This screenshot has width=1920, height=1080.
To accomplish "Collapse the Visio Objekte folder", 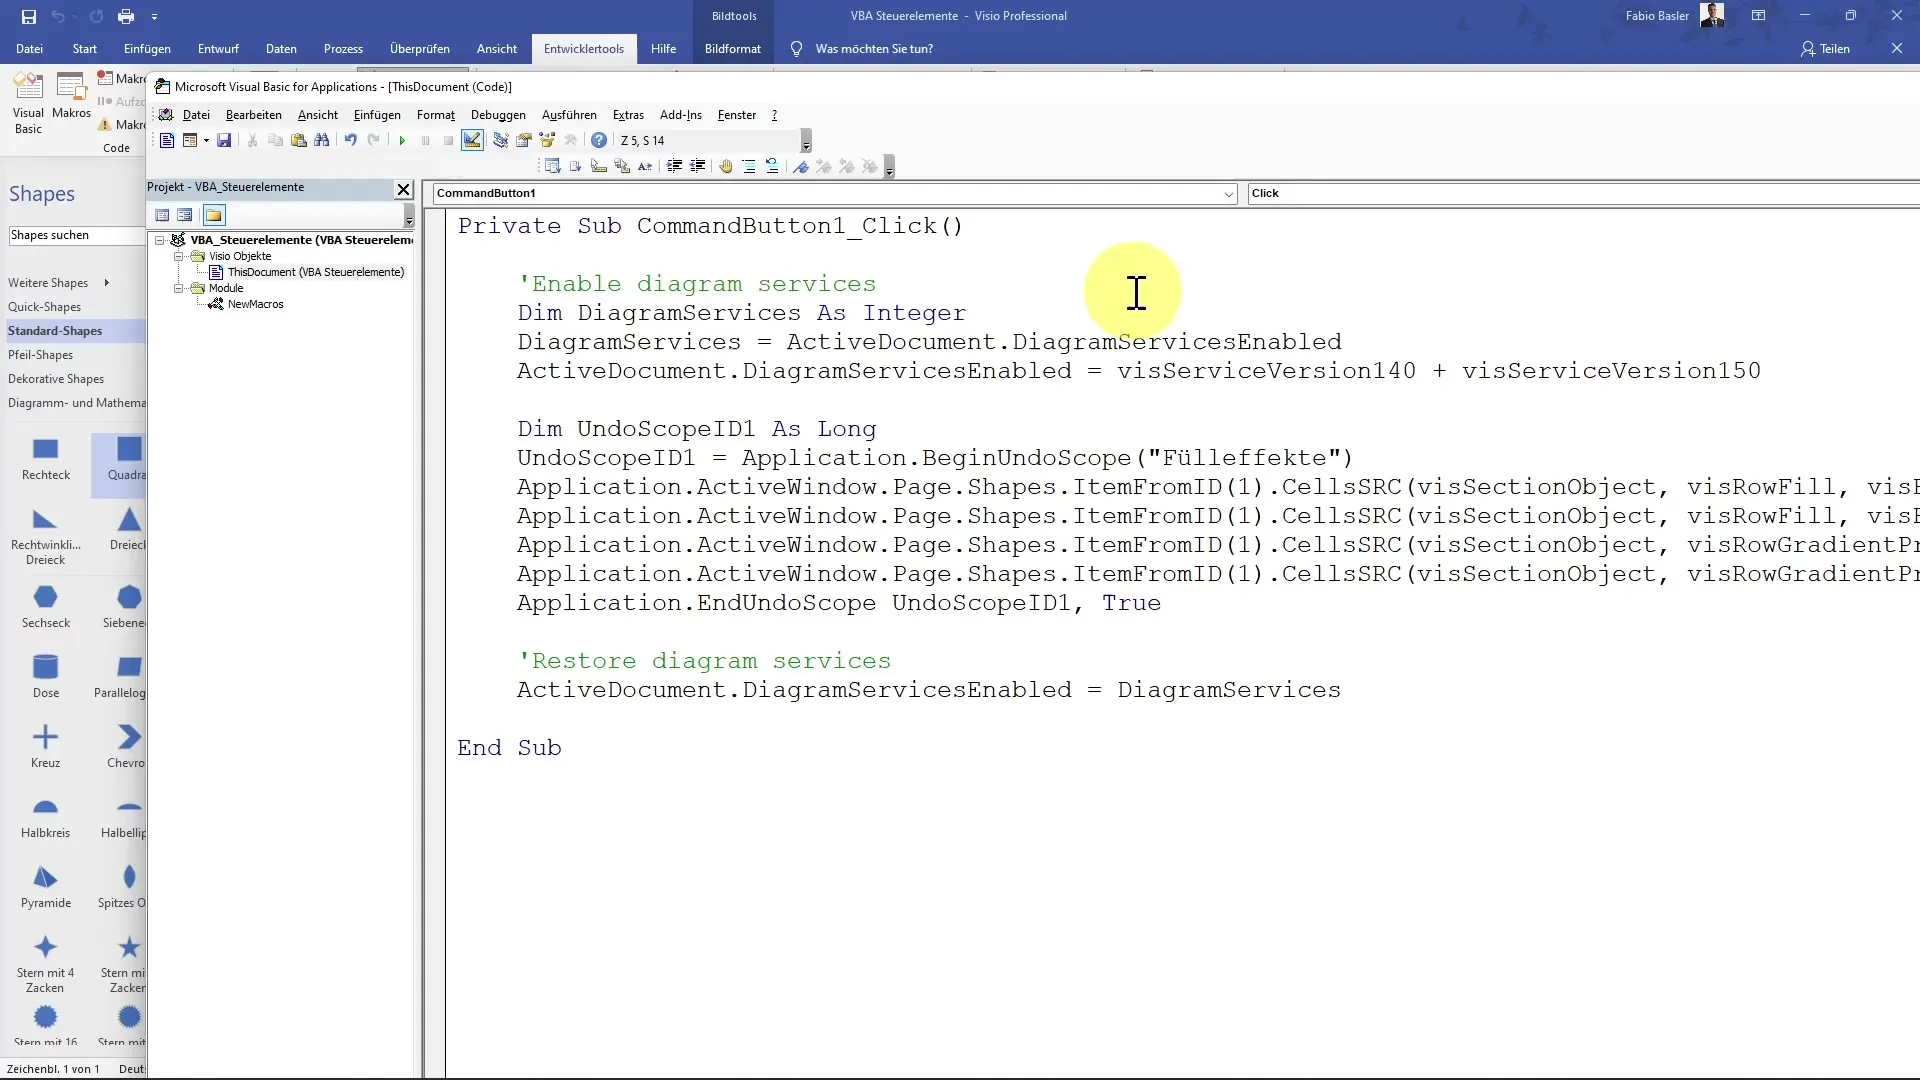I will (179, 256).
